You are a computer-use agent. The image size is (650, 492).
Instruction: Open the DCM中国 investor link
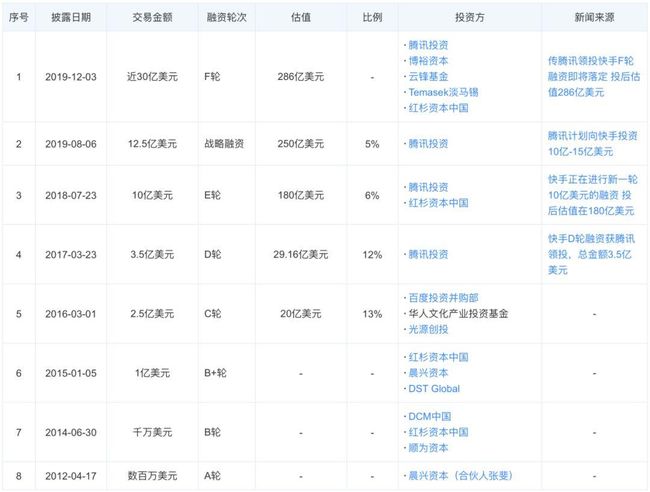click(430, 417)
